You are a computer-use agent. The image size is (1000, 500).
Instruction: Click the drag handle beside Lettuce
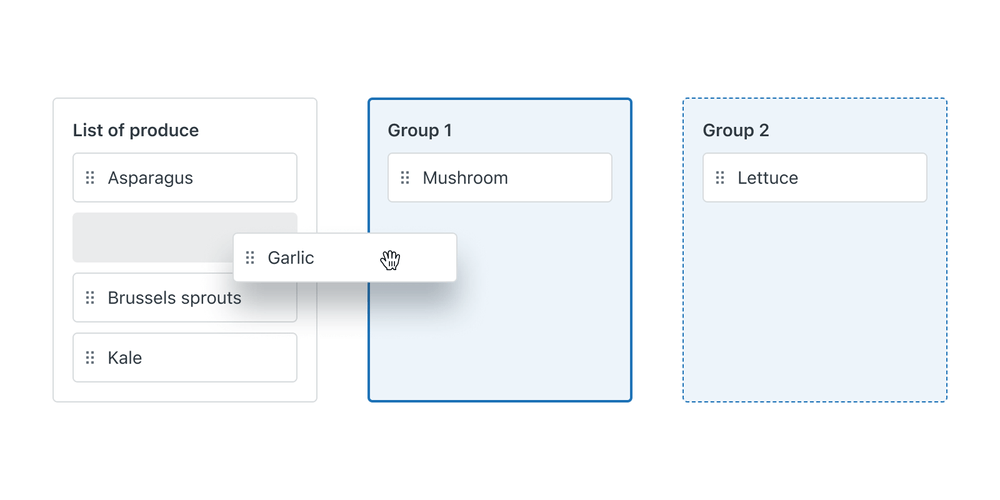tap(720, 177)
